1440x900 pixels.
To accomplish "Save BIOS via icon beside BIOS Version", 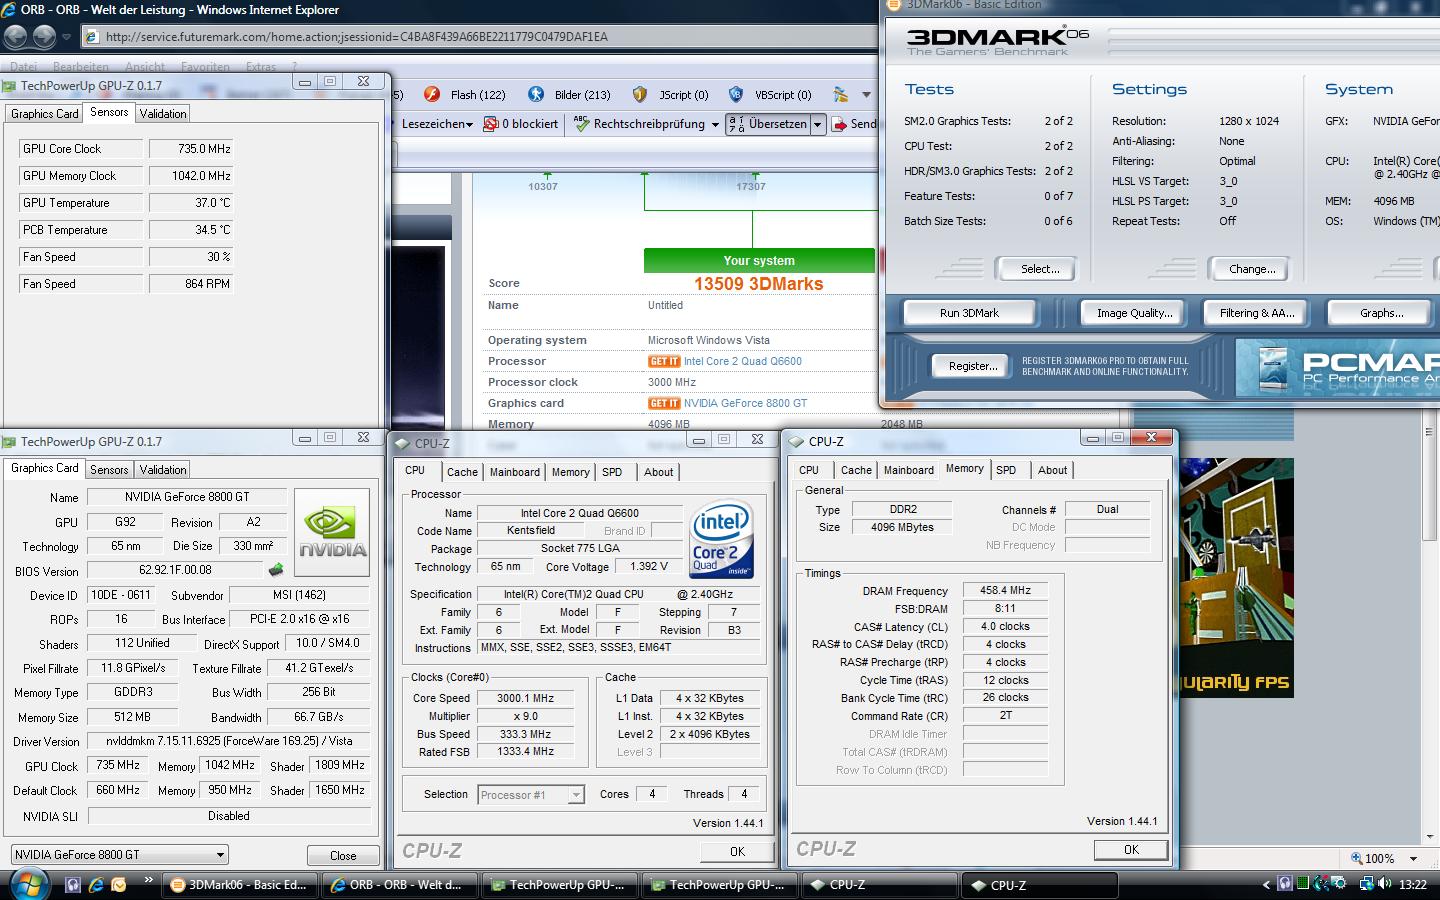I will point(276,570).
